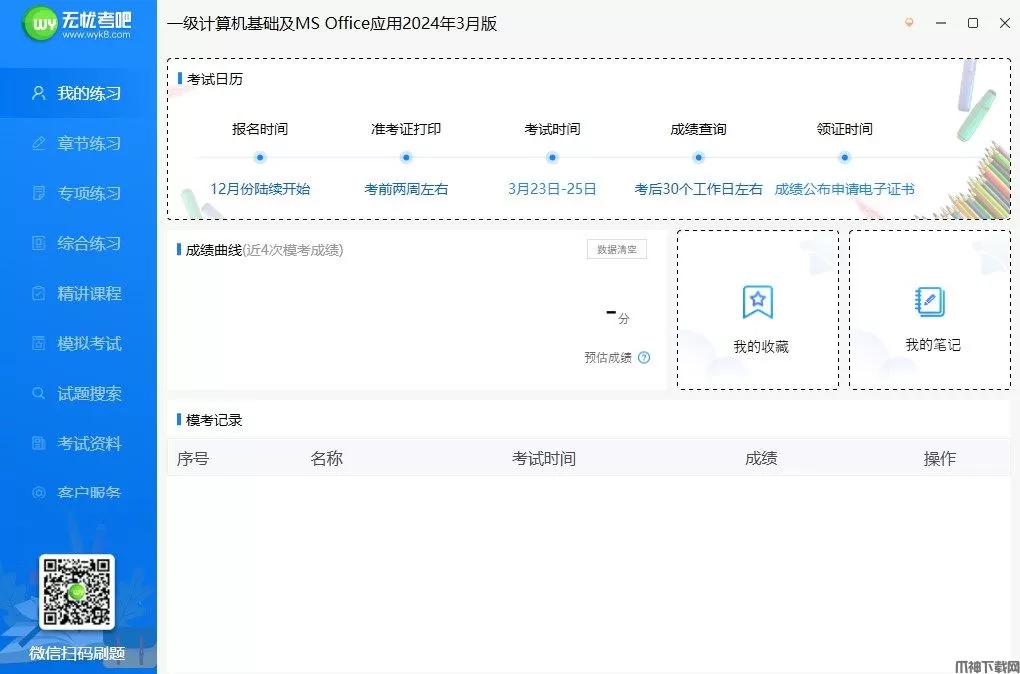Open 我的收藏 via the star bookmark icon
Screen dimensions: 1020x674
[758, 301]
